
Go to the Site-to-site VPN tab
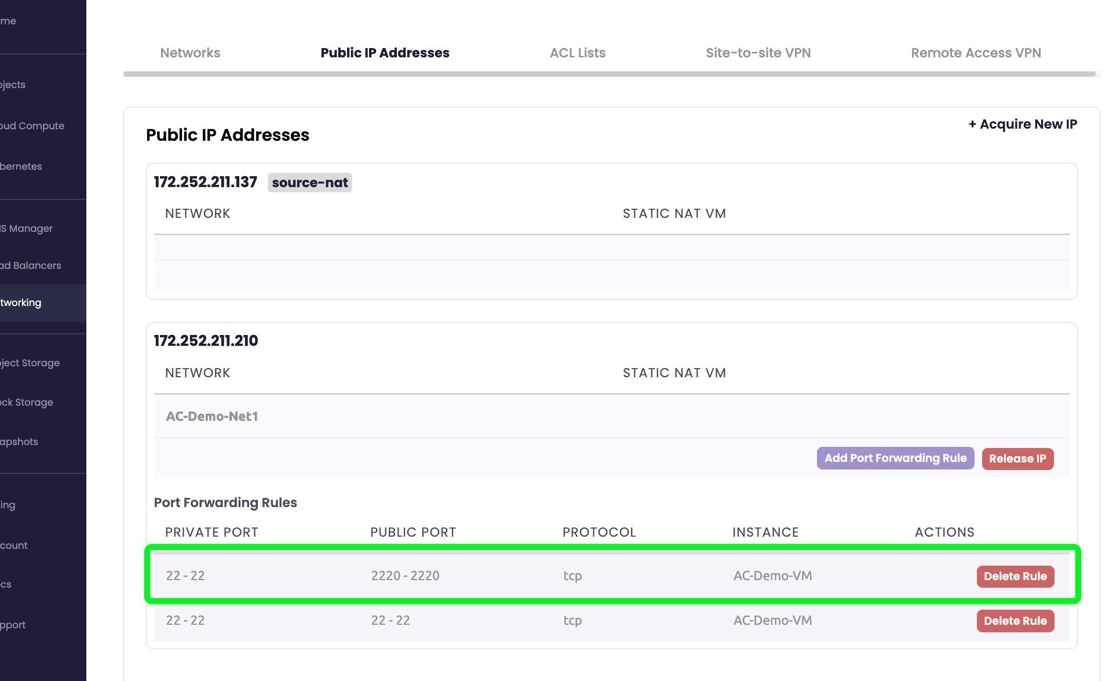[758, 53]
